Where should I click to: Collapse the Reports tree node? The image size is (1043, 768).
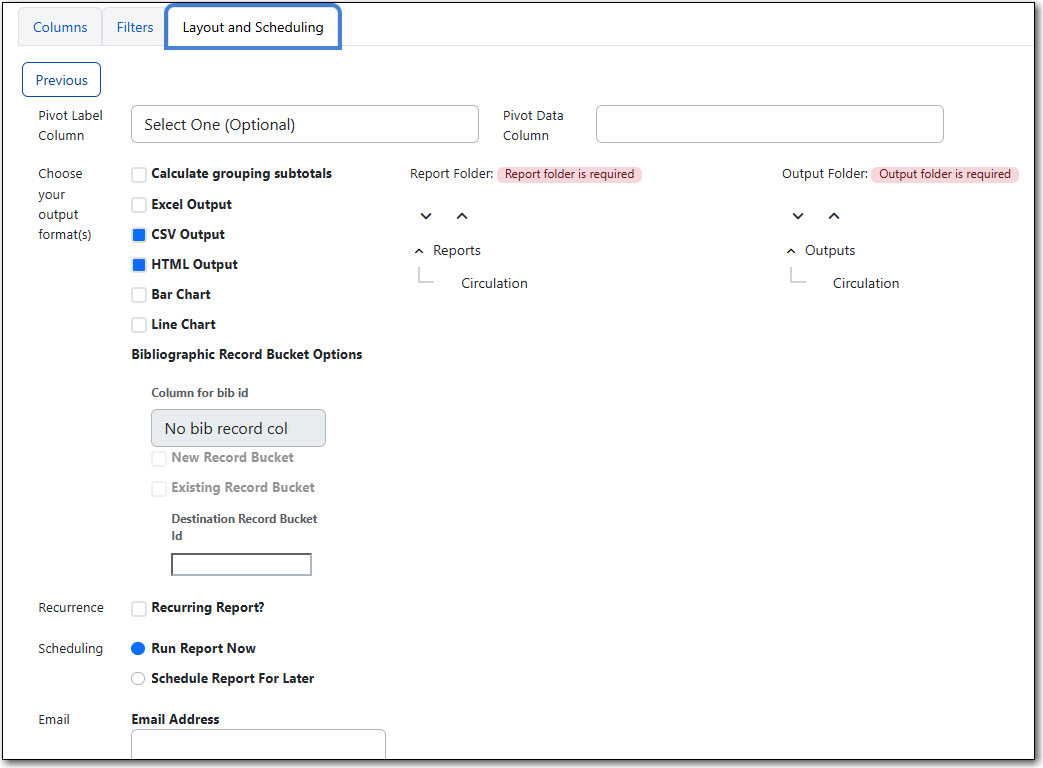(x=419, y=251)
